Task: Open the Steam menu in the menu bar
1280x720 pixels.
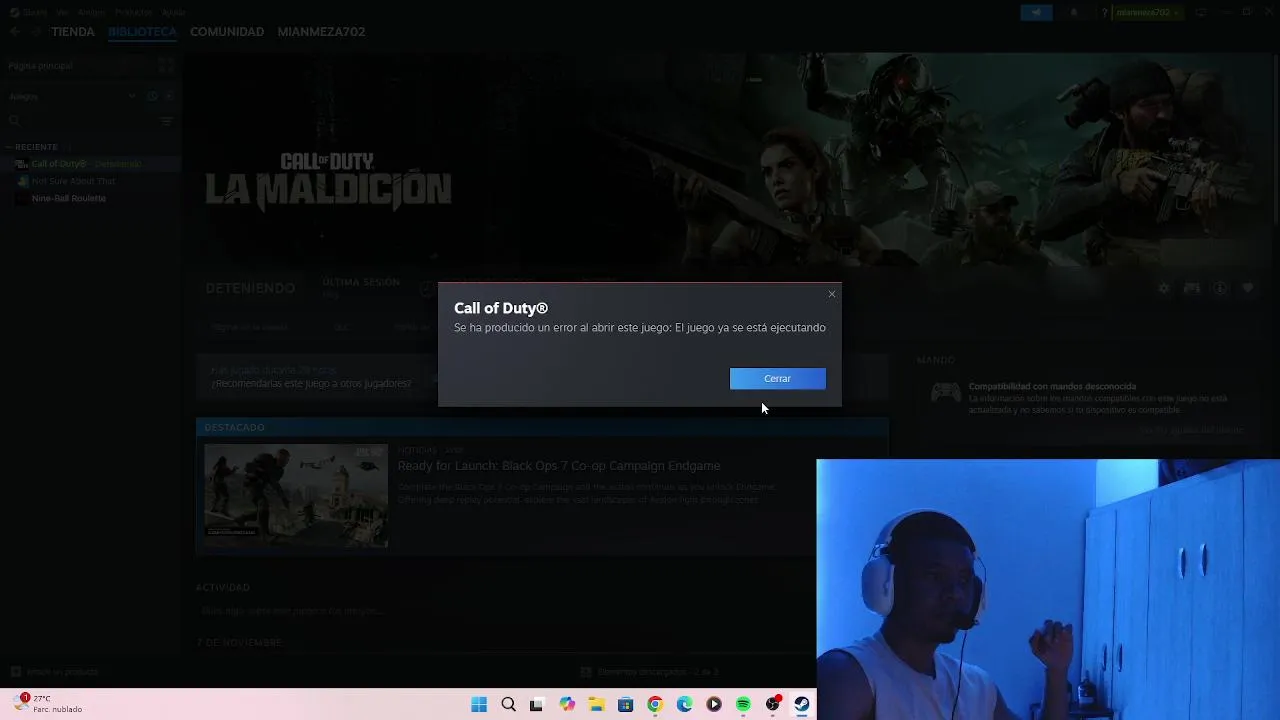Action: (x=35, y=12)
